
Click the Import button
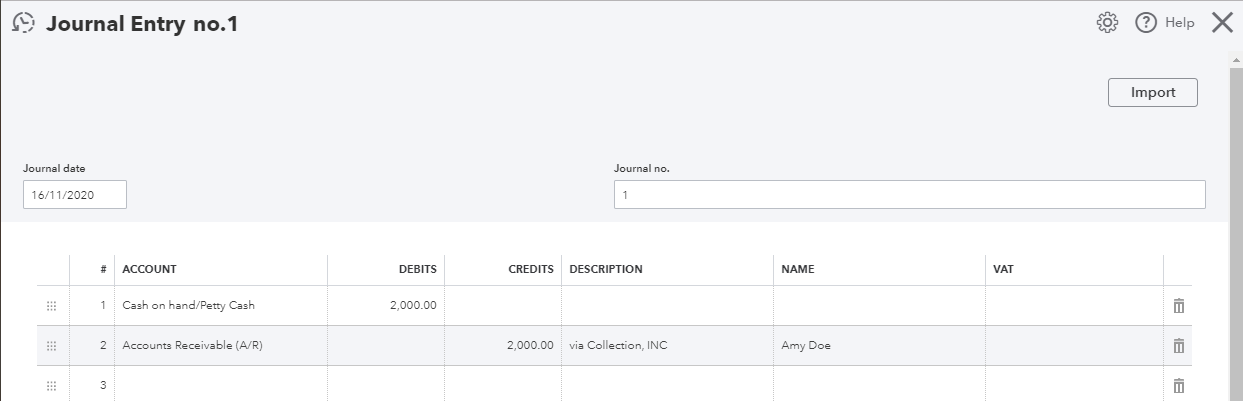point(1152,92)
